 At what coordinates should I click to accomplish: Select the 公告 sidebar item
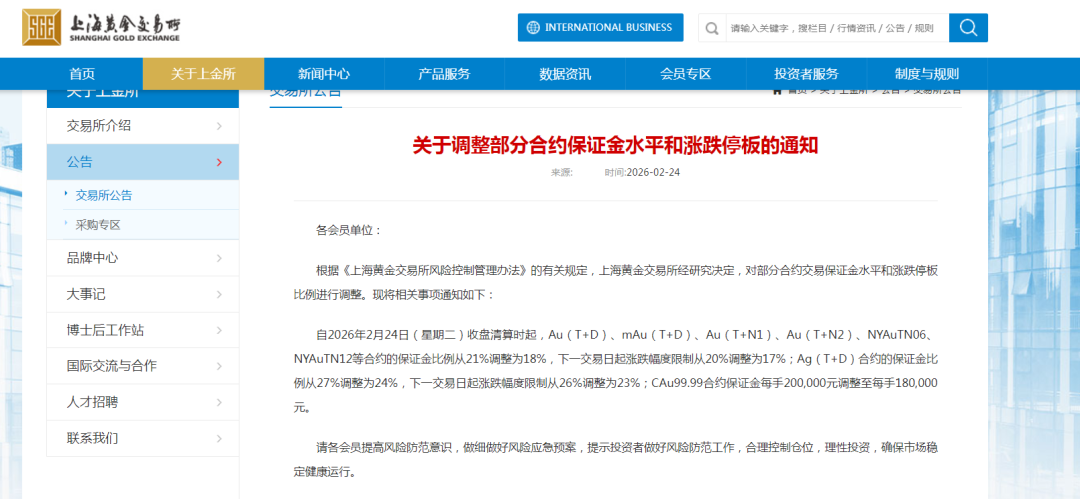coord(143,162)
